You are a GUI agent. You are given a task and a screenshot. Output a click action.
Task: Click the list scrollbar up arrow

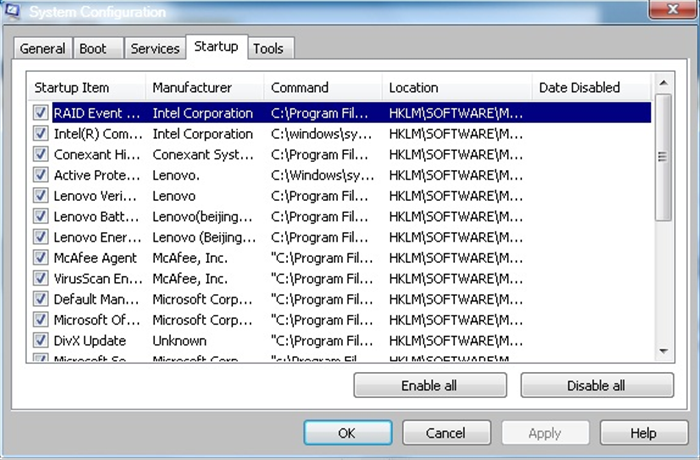(663, 83)
